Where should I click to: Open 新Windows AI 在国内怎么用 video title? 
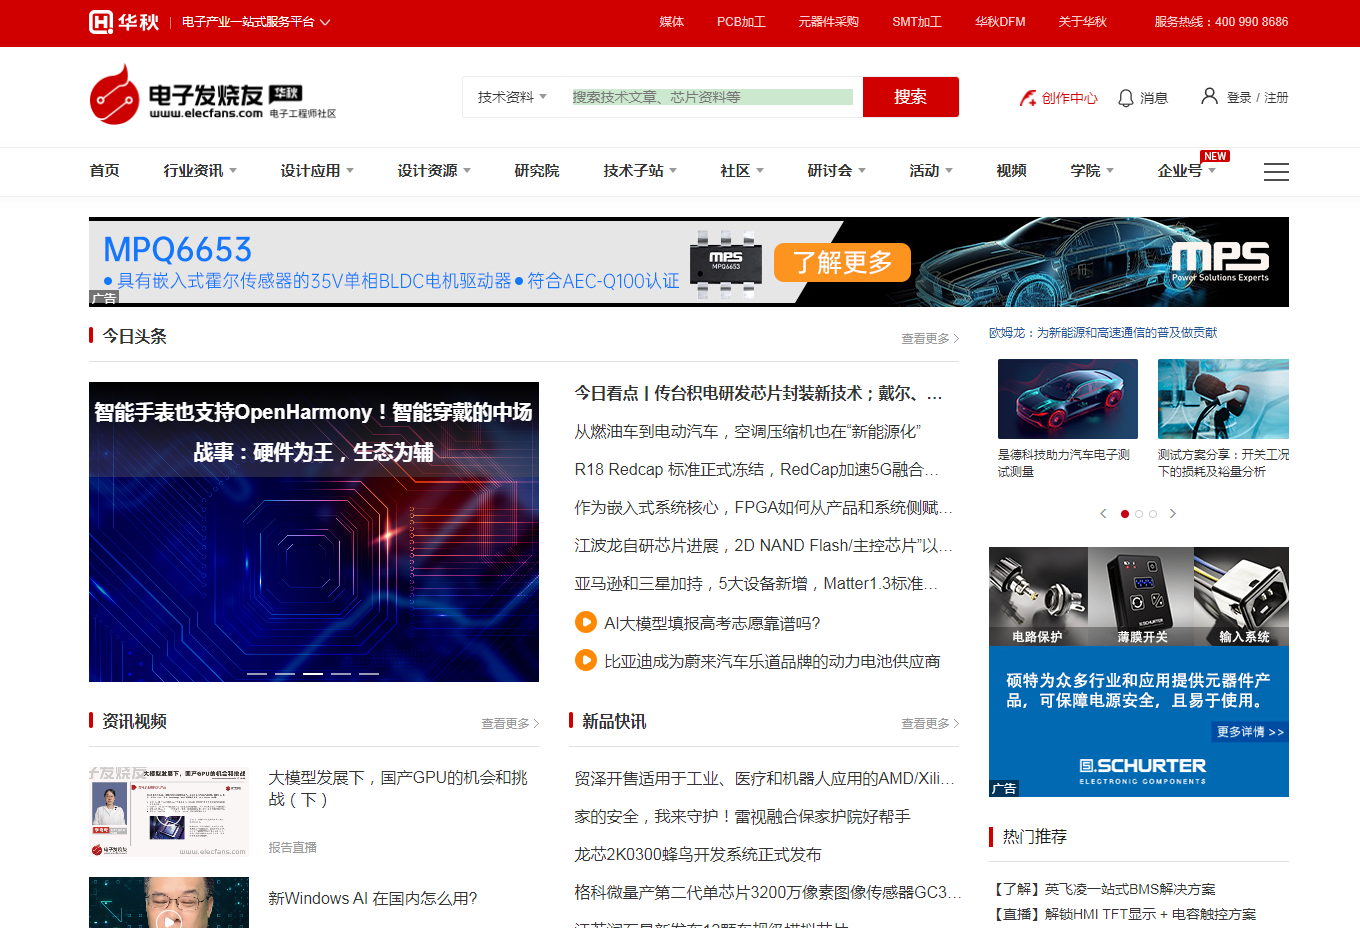pyautogui.click(x=373, y=898)
